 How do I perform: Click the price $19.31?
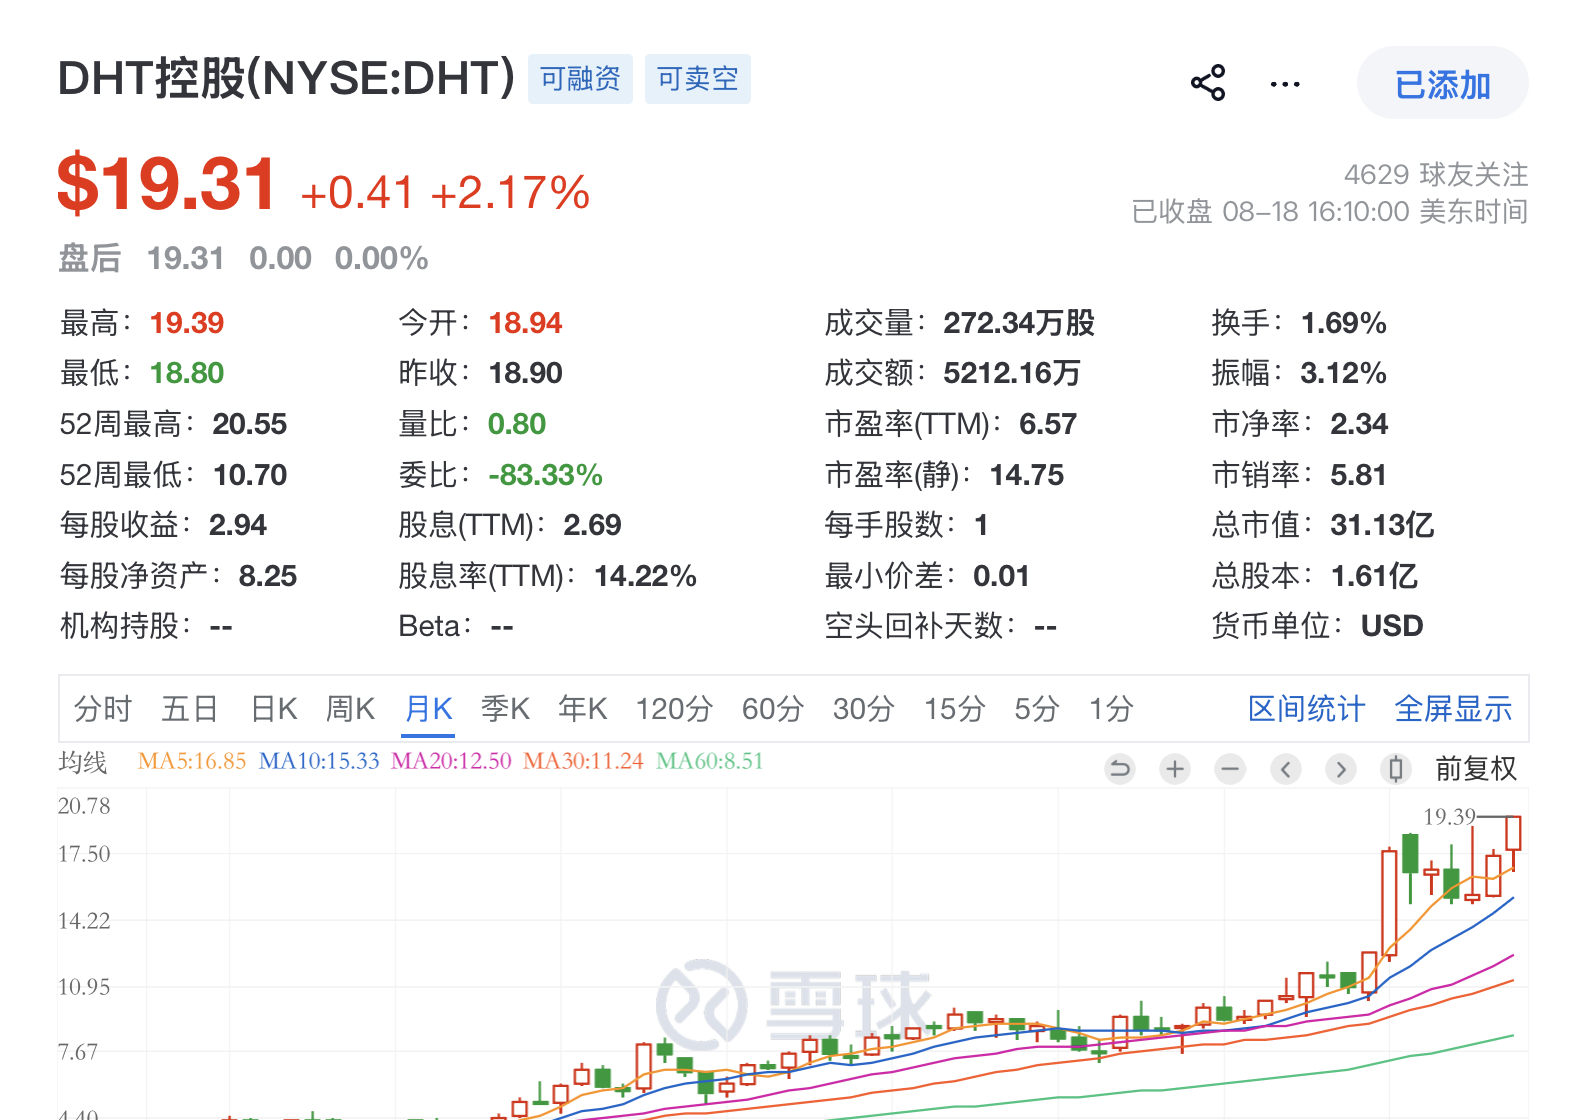[x=167, y=184]
